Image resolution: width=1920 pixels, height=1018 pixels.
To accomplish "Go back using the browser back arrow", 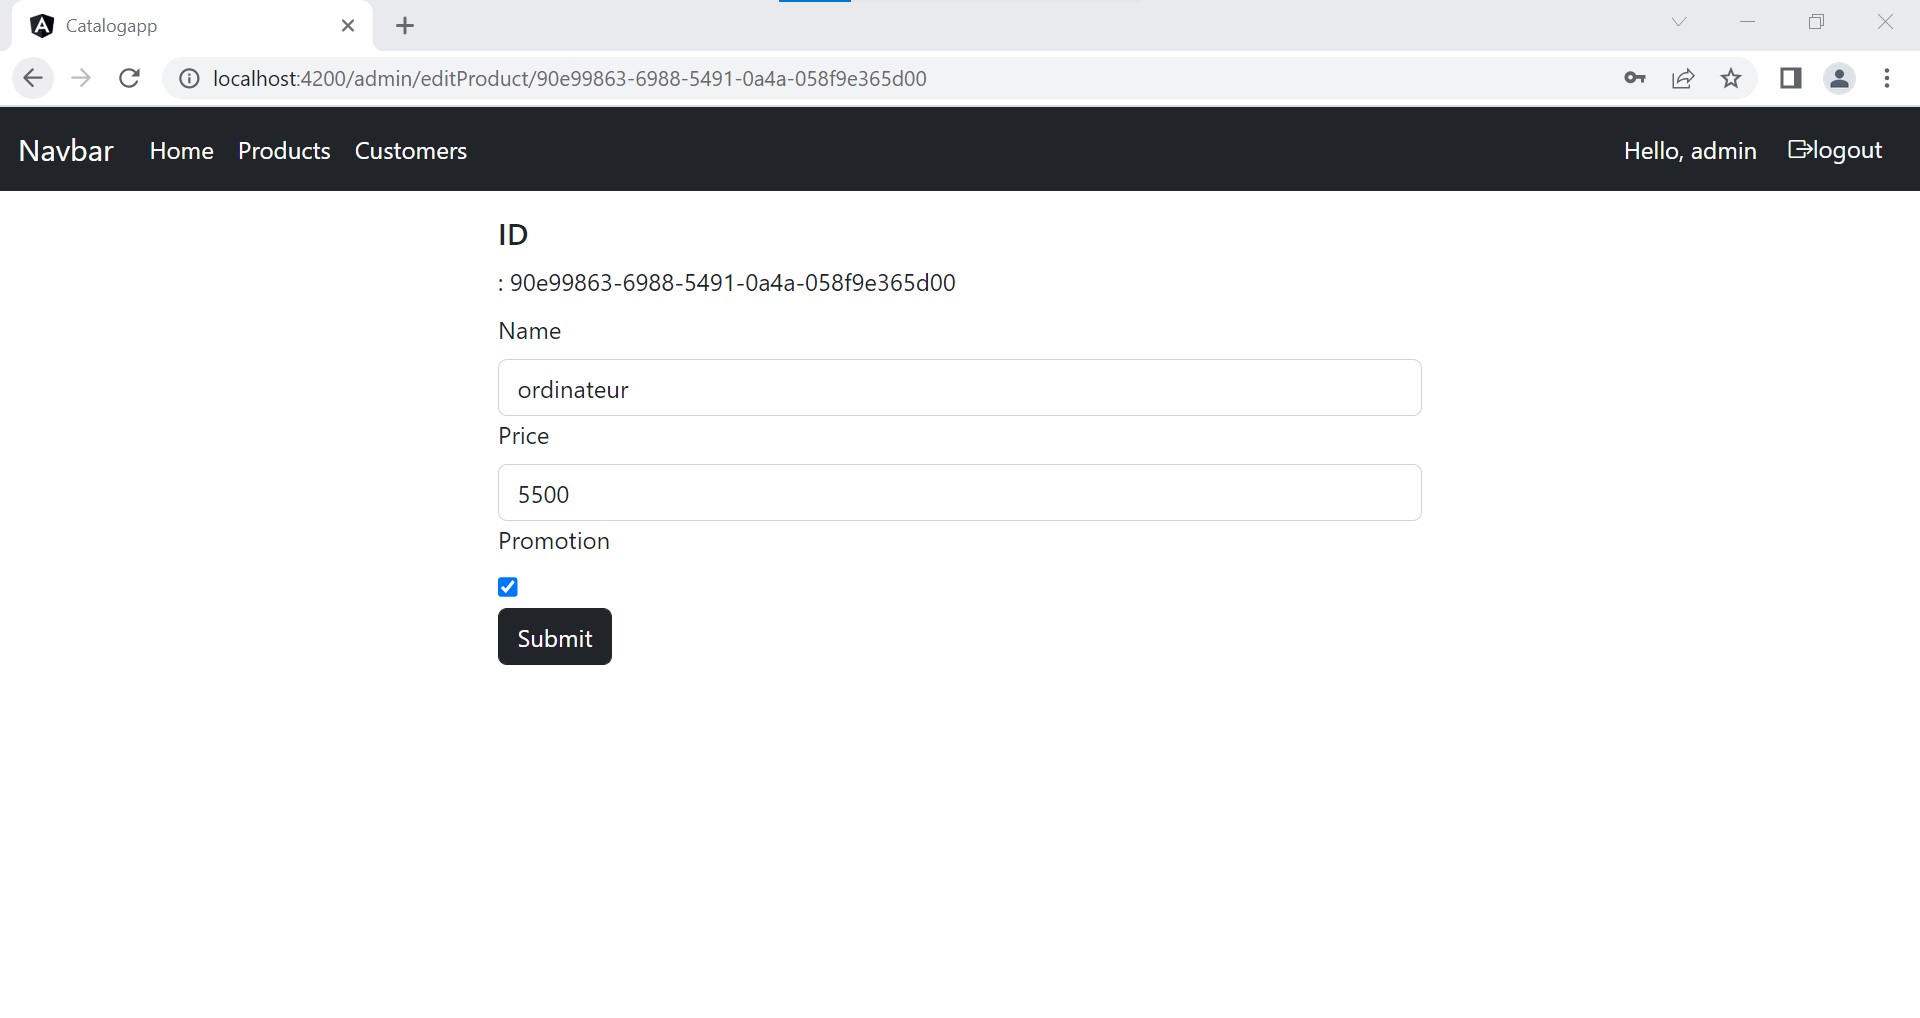I will pyautogui.click(x=33, y=78).
